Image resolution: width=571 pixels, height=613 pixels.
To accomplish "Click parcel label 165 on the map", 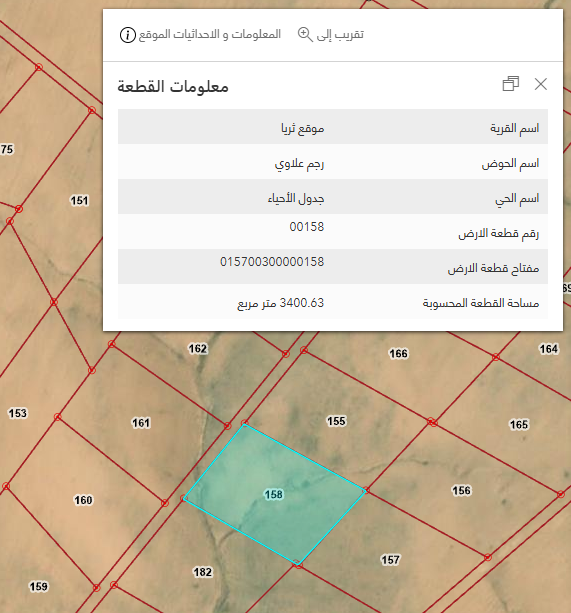I will pyautogui.click(x=519, y=424).
